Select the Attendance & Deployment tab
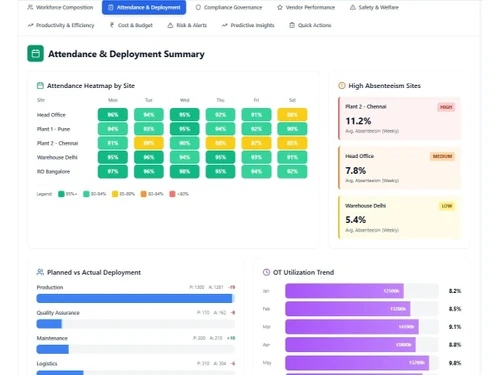The height and width of the screenshot is (375, 500). pos(144,7)
